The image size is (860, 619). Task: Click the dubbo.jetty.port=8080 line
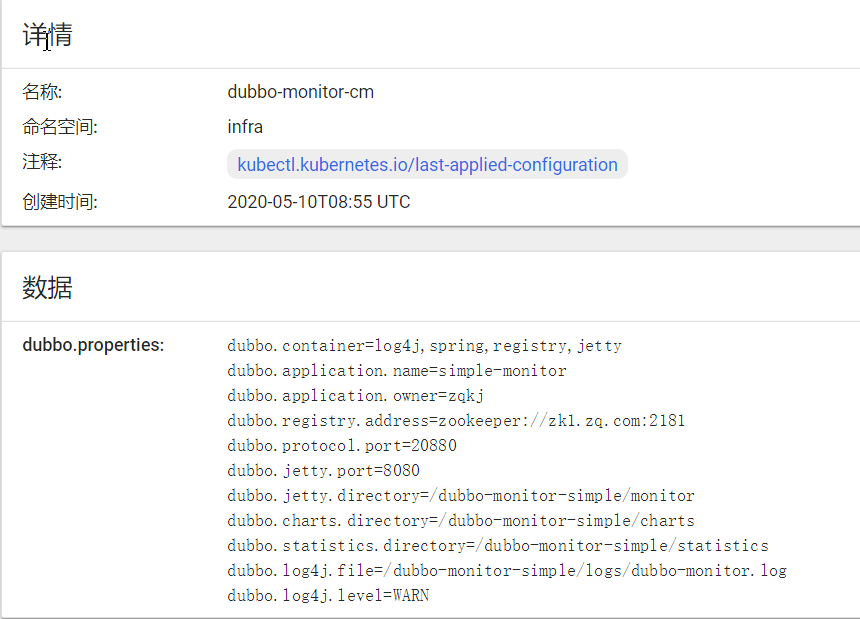(x=323, y=471)
